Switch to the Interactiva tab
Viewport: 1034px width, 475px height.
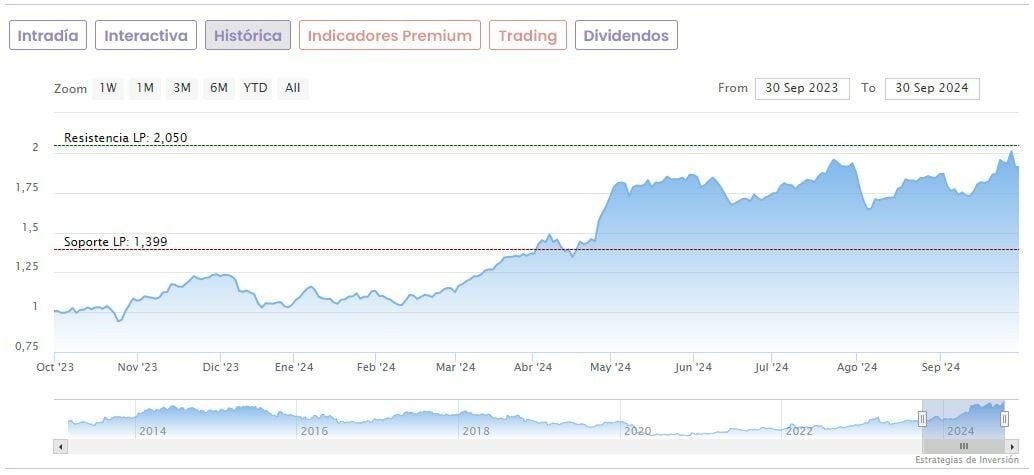(146, 35)
